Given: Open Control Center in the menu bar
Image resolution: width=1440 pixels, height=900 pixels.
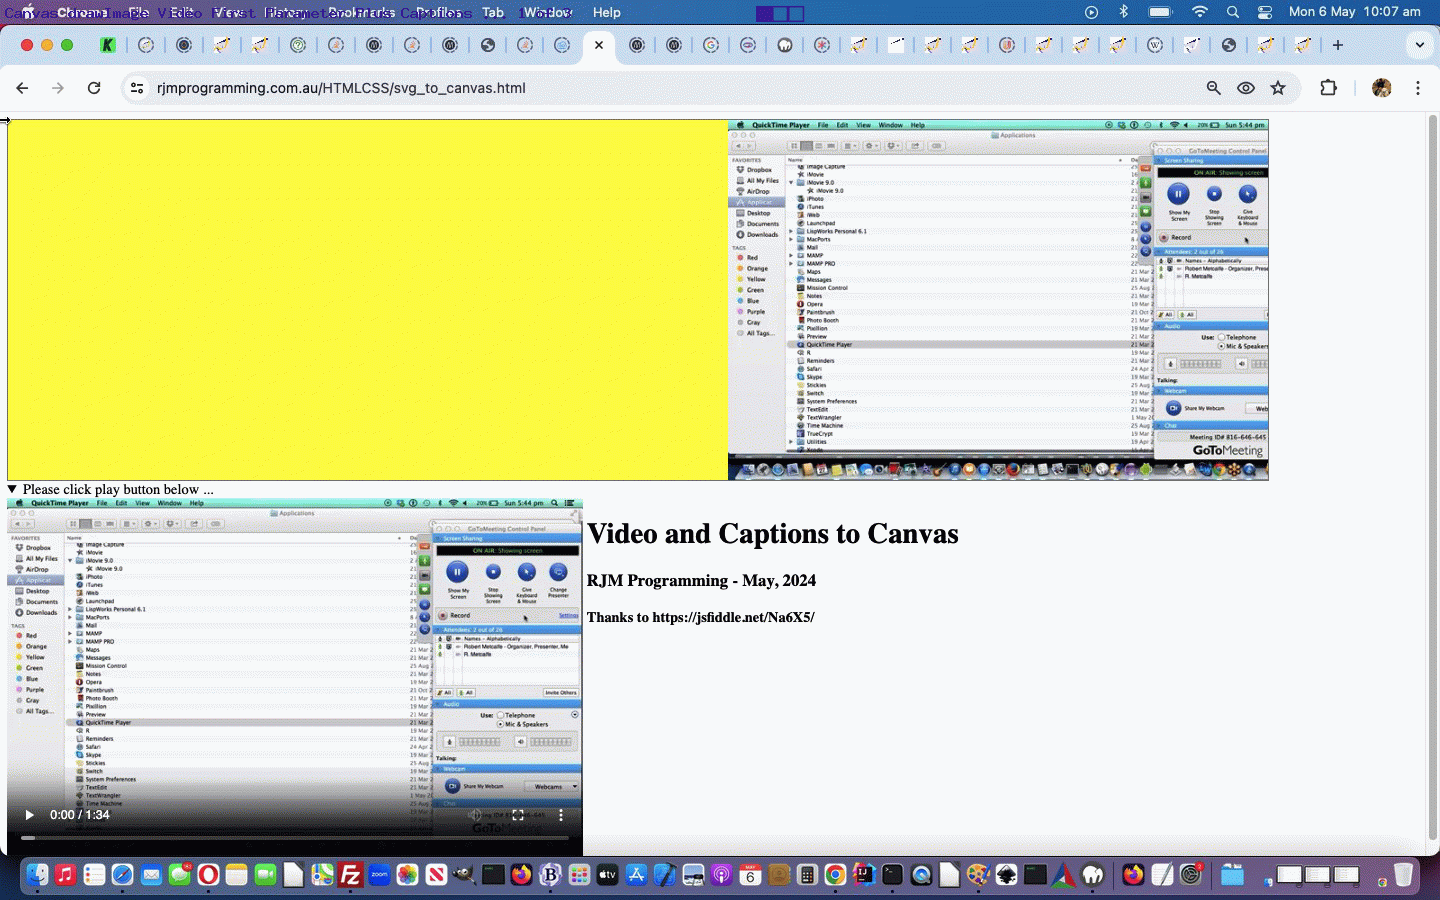Looking at the screenshot, I should pos(1265,12).
